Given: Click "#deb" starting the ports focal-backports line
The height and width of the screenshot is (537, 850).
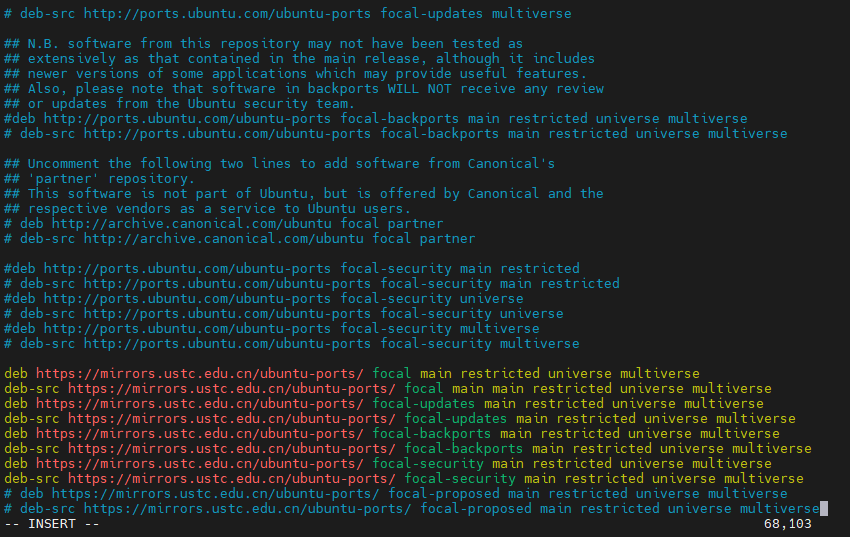Looking at the screenshot, I should 20,119.
